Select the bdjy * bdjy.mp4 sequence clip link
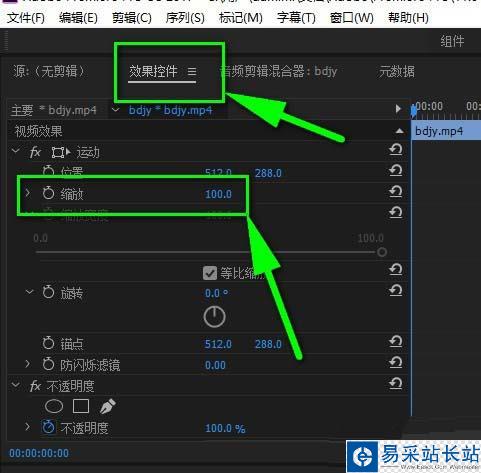481x473 pixels. (170, 110)
